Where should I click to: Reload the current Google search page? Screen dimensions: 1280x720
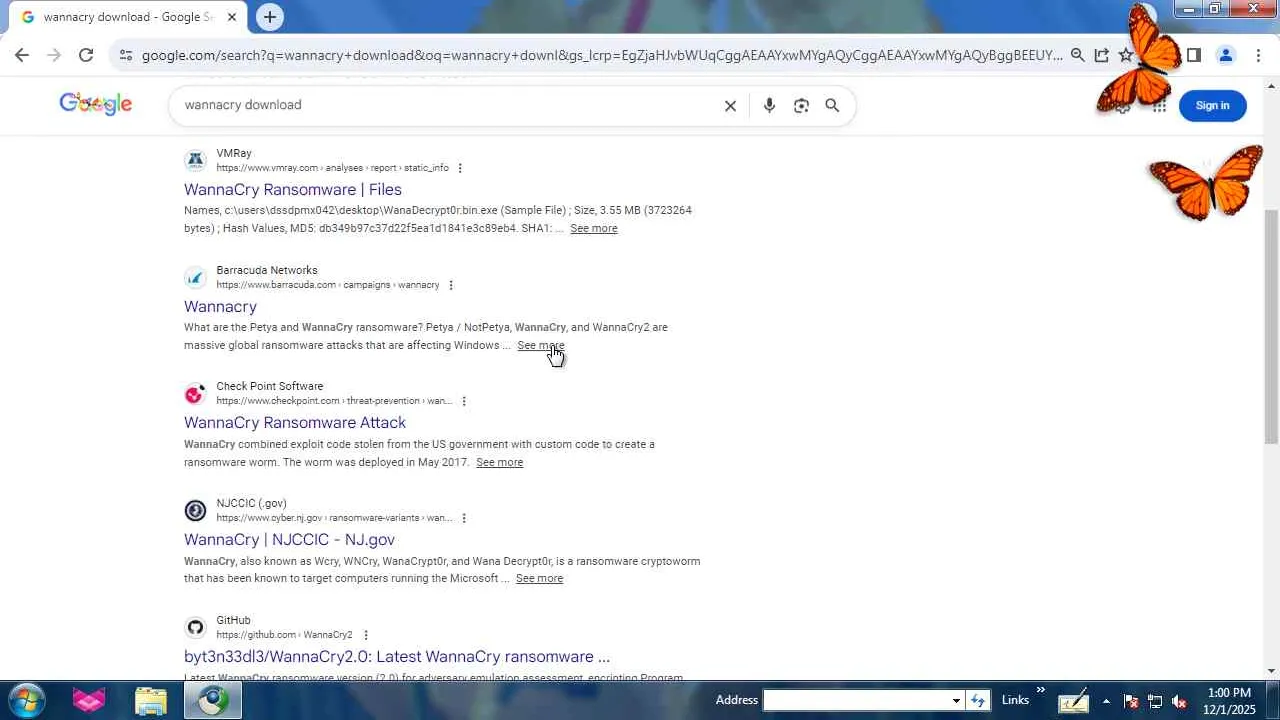click(86, 56)
